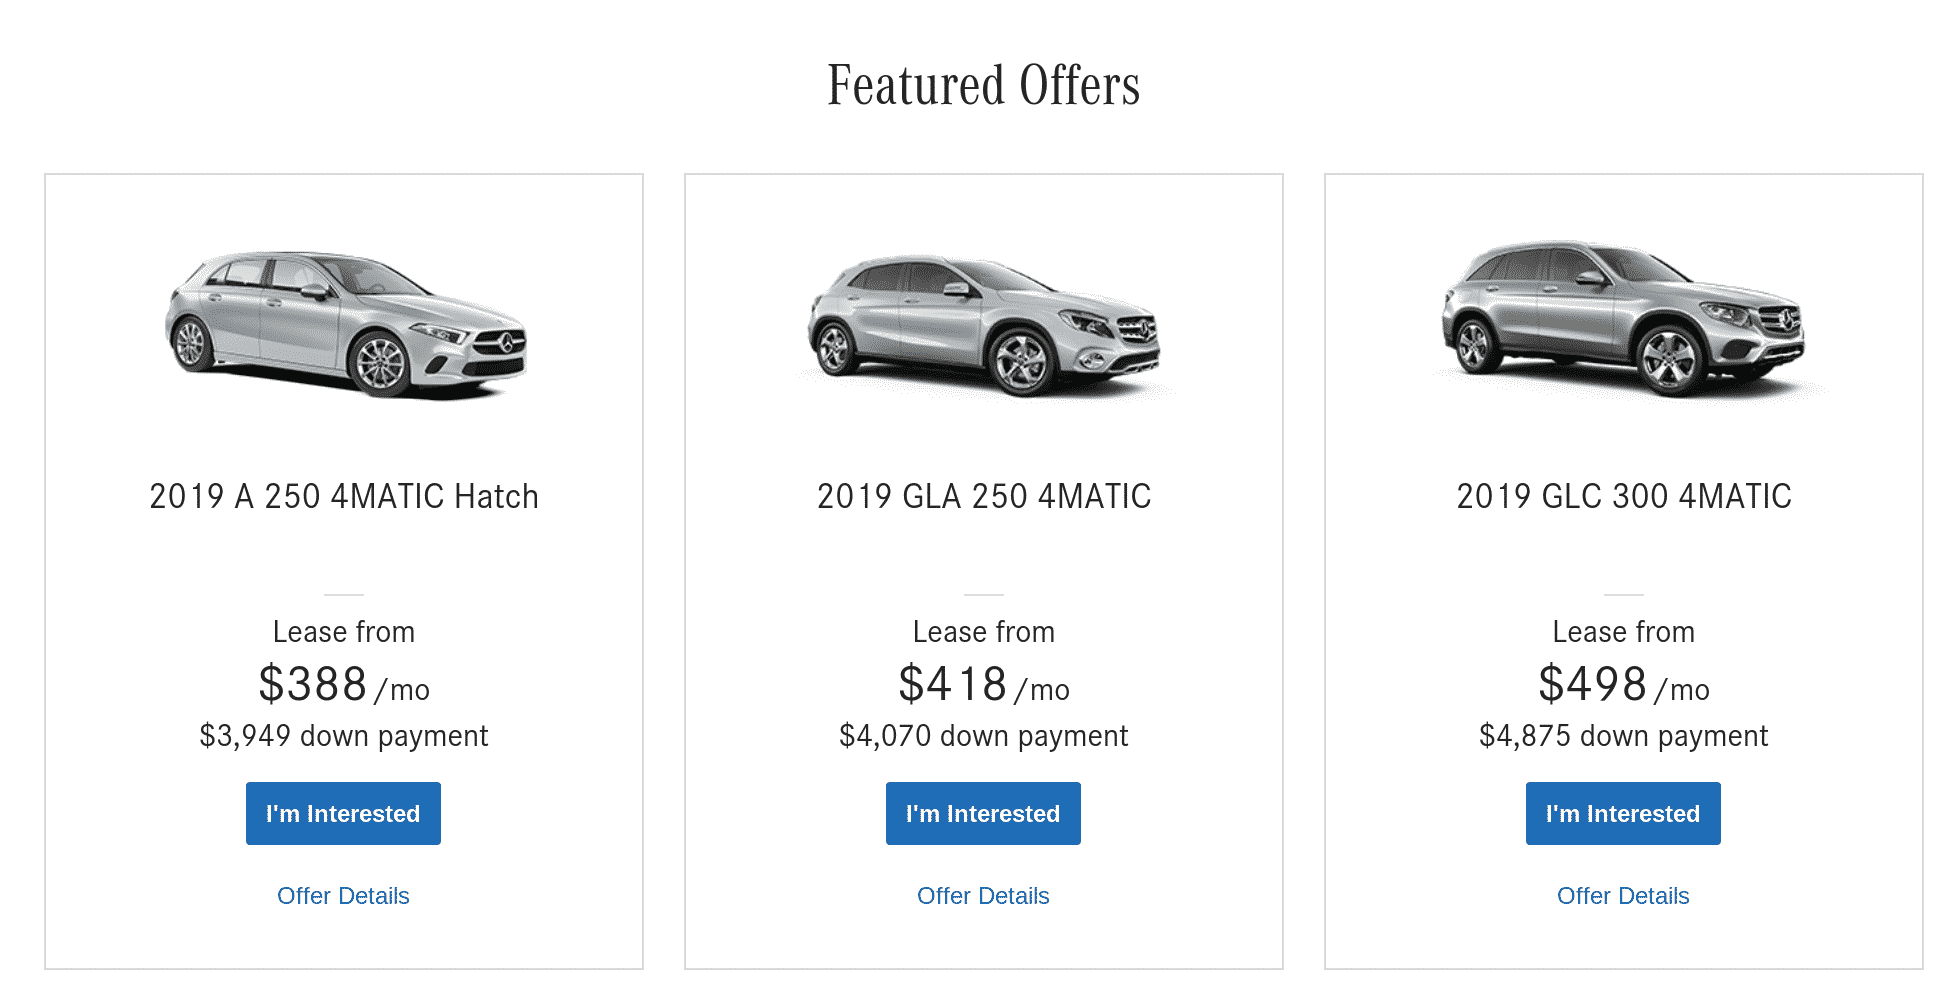Click the 2019 A 250 4MATIC Hatch title
Image resolution: width=1958 pixels, height=982 pixels.
coord(344,497)
